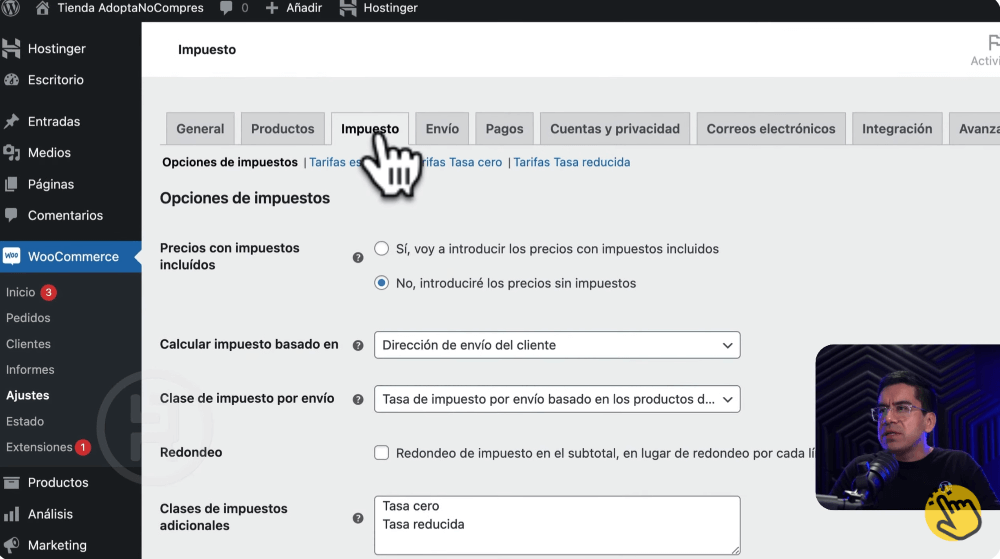The width and height of the screenshot is (1000, 559).
Task: Switch to the General tab
Action: (200, 129)
